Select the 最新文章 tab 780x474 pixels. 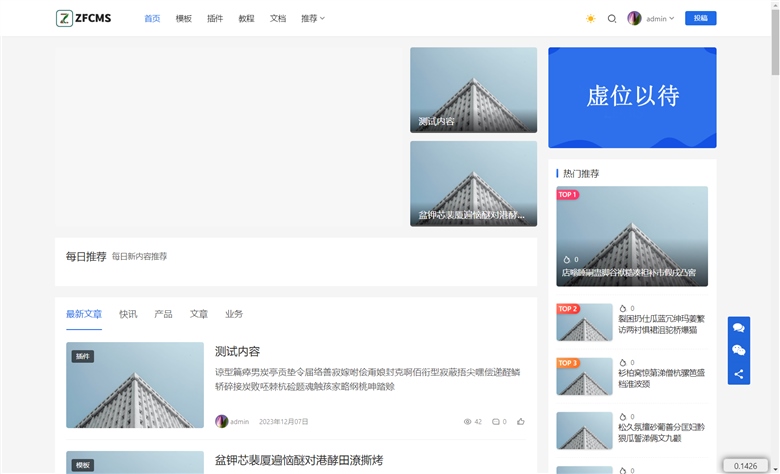[x=84, y=314]
